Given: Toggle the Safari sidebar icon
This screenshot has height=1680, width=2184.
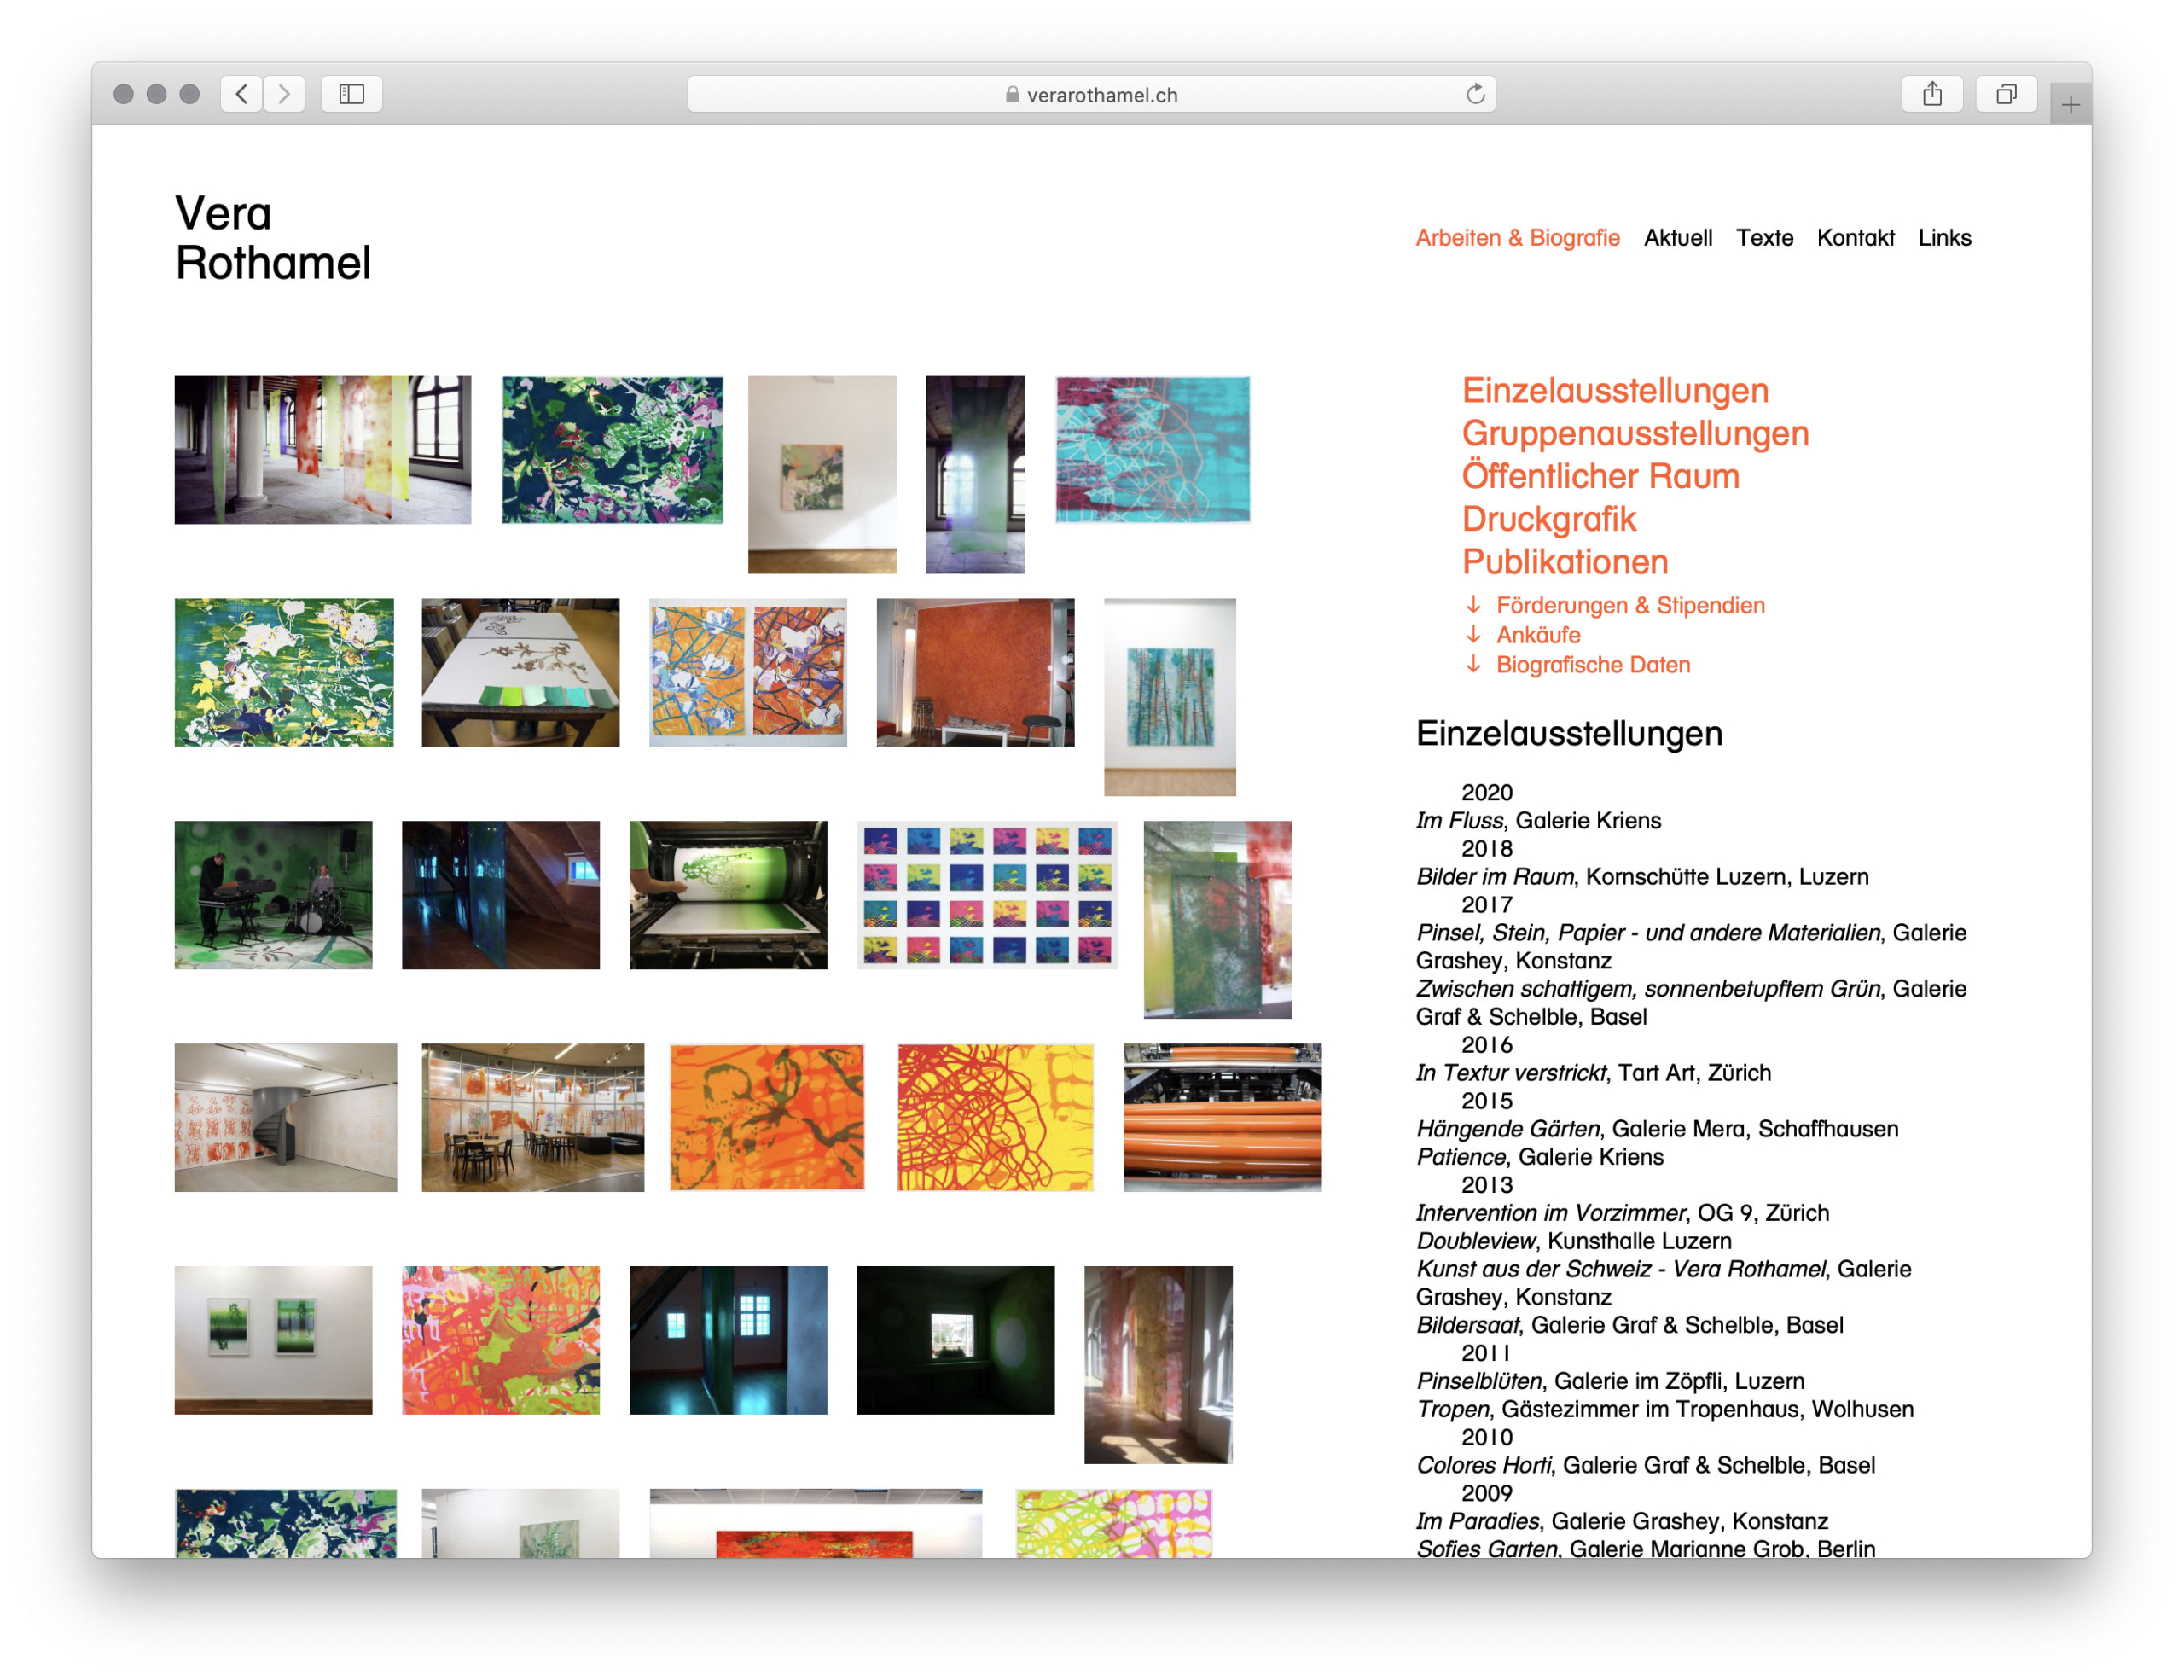Looking at the screenshot, I should [x=351, y=94].
